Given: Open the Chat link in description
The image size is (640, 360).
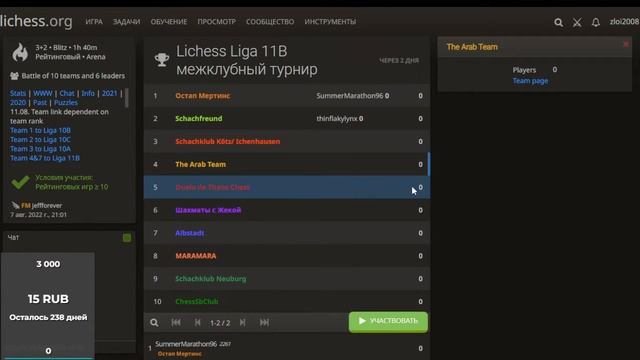Looking at the screenshot, I should [67, 93].
